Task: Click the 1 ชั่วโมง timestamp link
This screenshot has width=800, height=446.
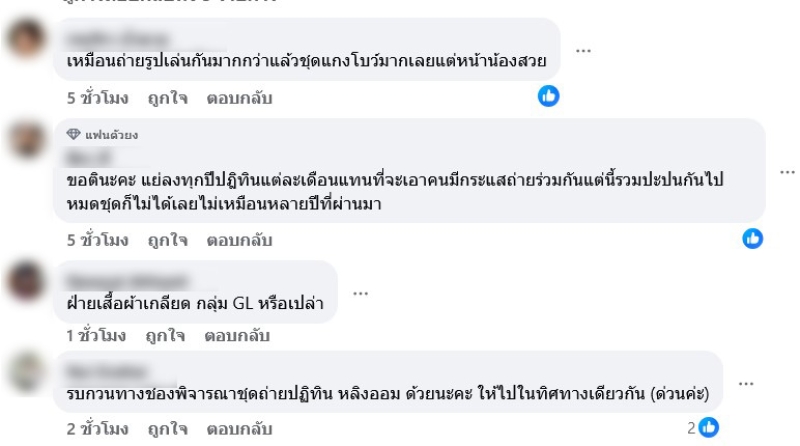Action: click(x=98, y=336)
